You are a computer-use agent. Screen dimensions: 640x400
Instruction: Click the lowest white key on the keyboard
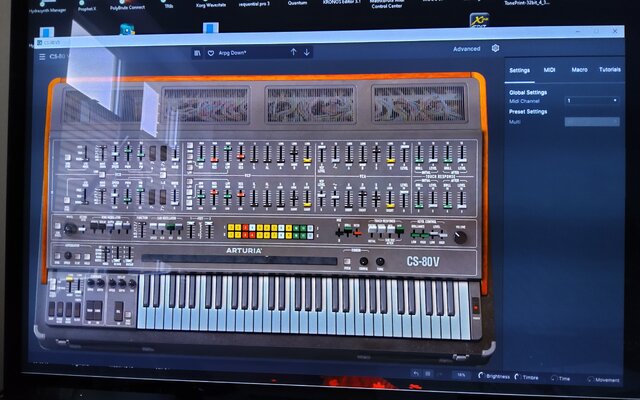[x=141, y=316]
